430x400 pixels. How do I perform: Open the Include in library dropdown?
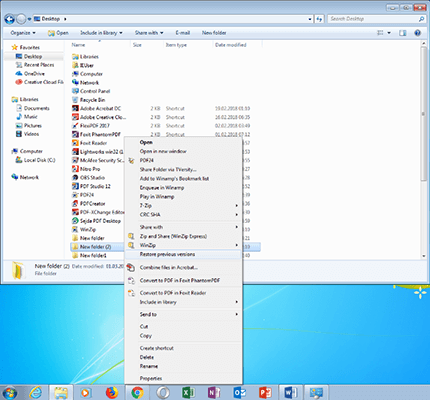coord(101,33)
